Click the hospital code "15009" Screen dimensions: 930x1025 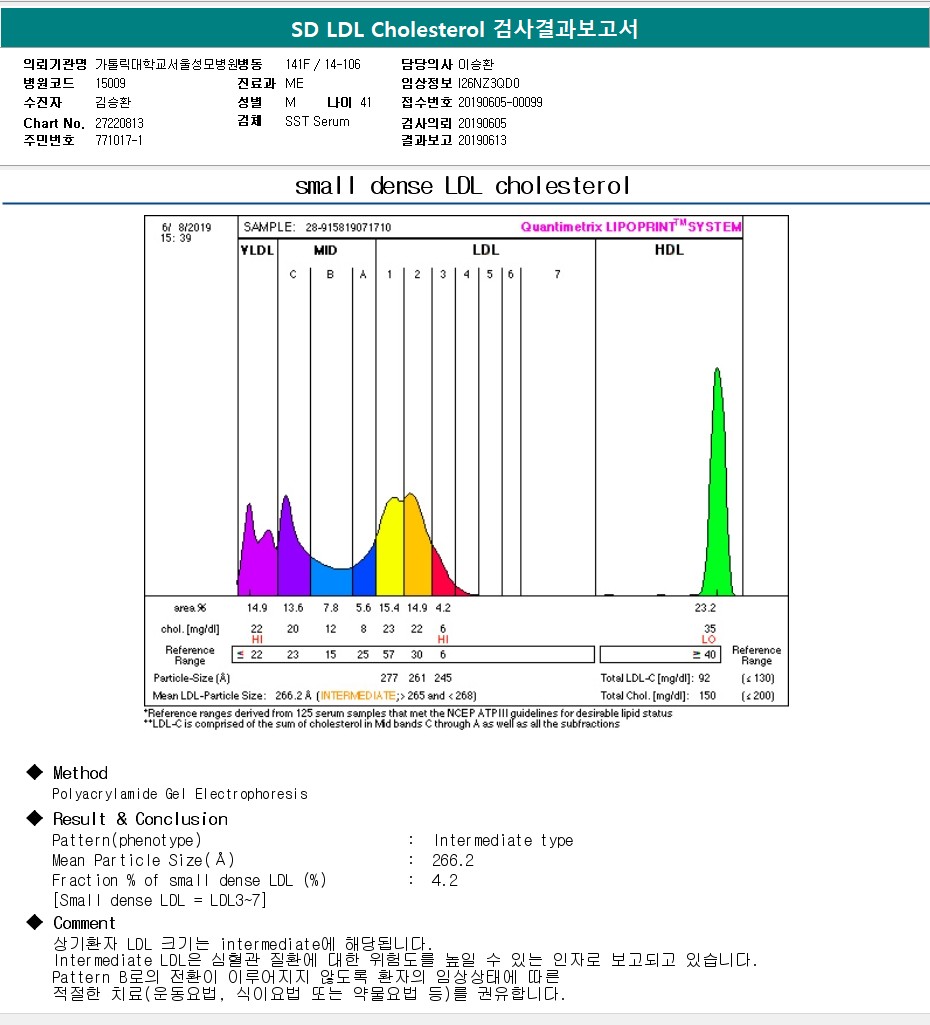coord(110,83)
